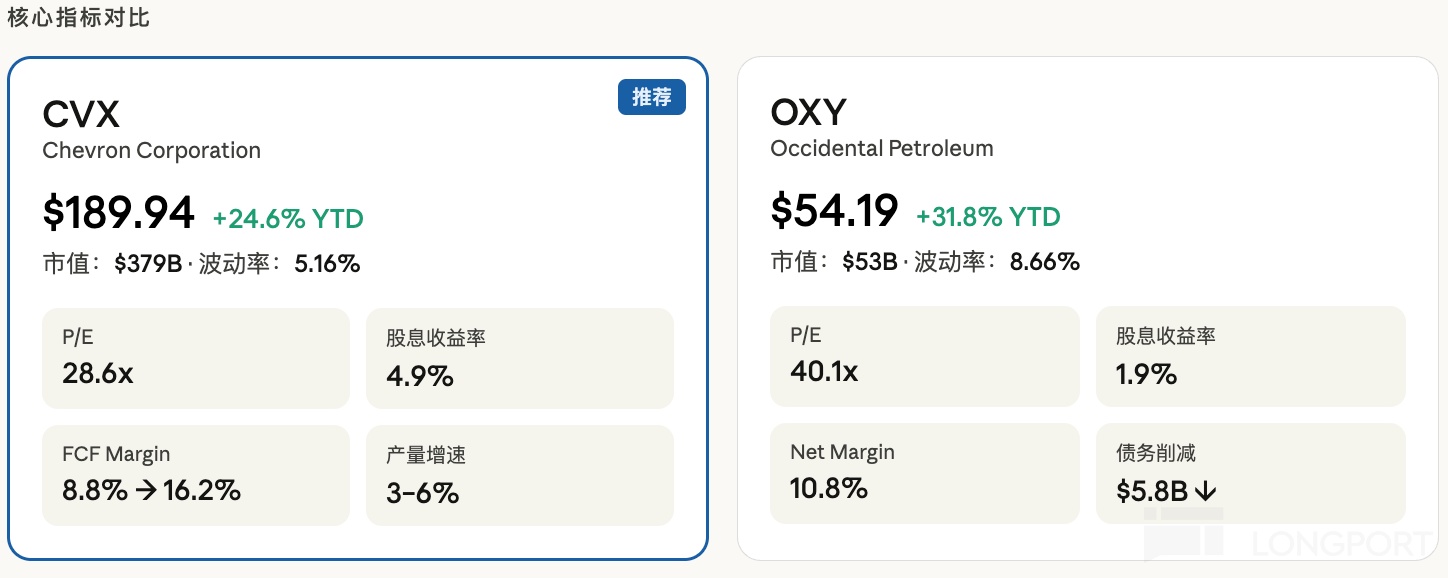
Task: Open the OXY P/E 40.1x tile
Action: pyautogui.click(x=925, y=356)
